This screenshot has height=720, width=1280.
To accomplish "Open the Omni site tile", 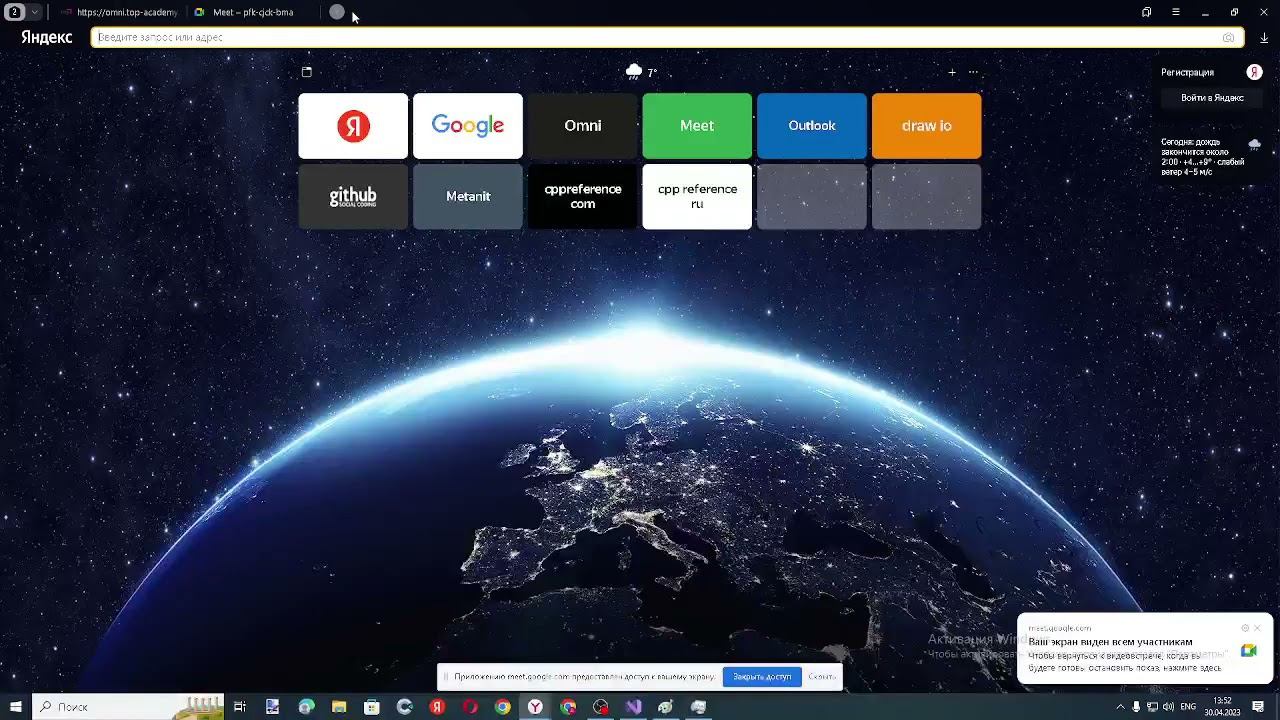I will tap(582, 126).
